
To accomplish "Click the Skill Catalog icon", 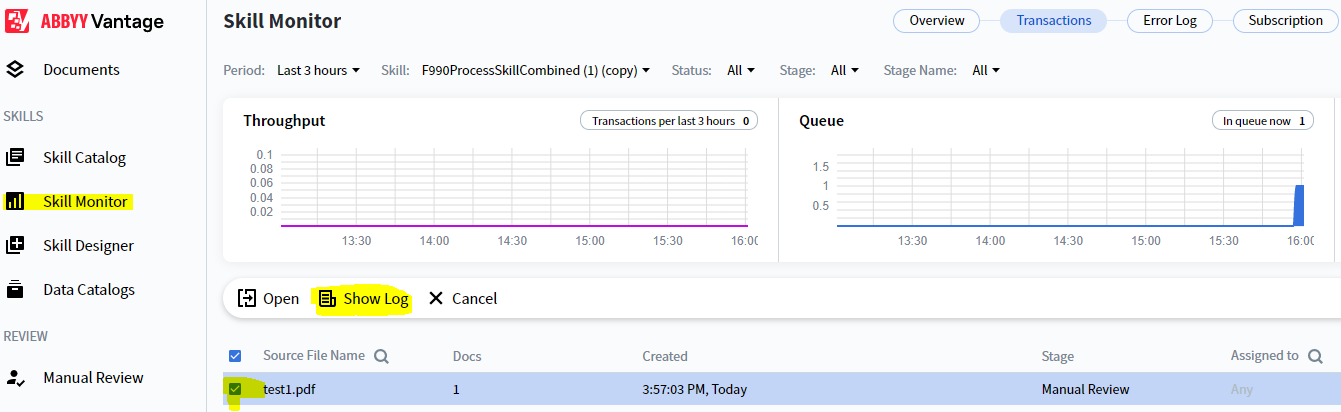I will tap(15, 158).
